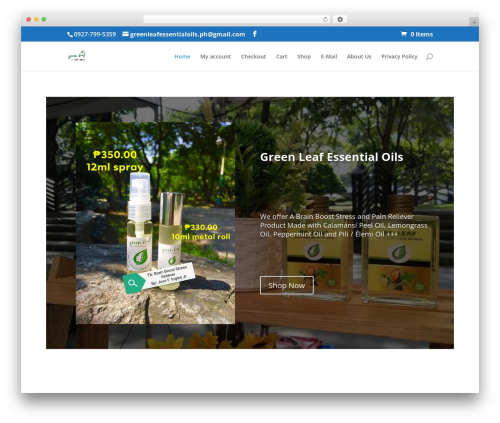
Task: Minimize the browser window with yellow button
Action: (36, 19)
